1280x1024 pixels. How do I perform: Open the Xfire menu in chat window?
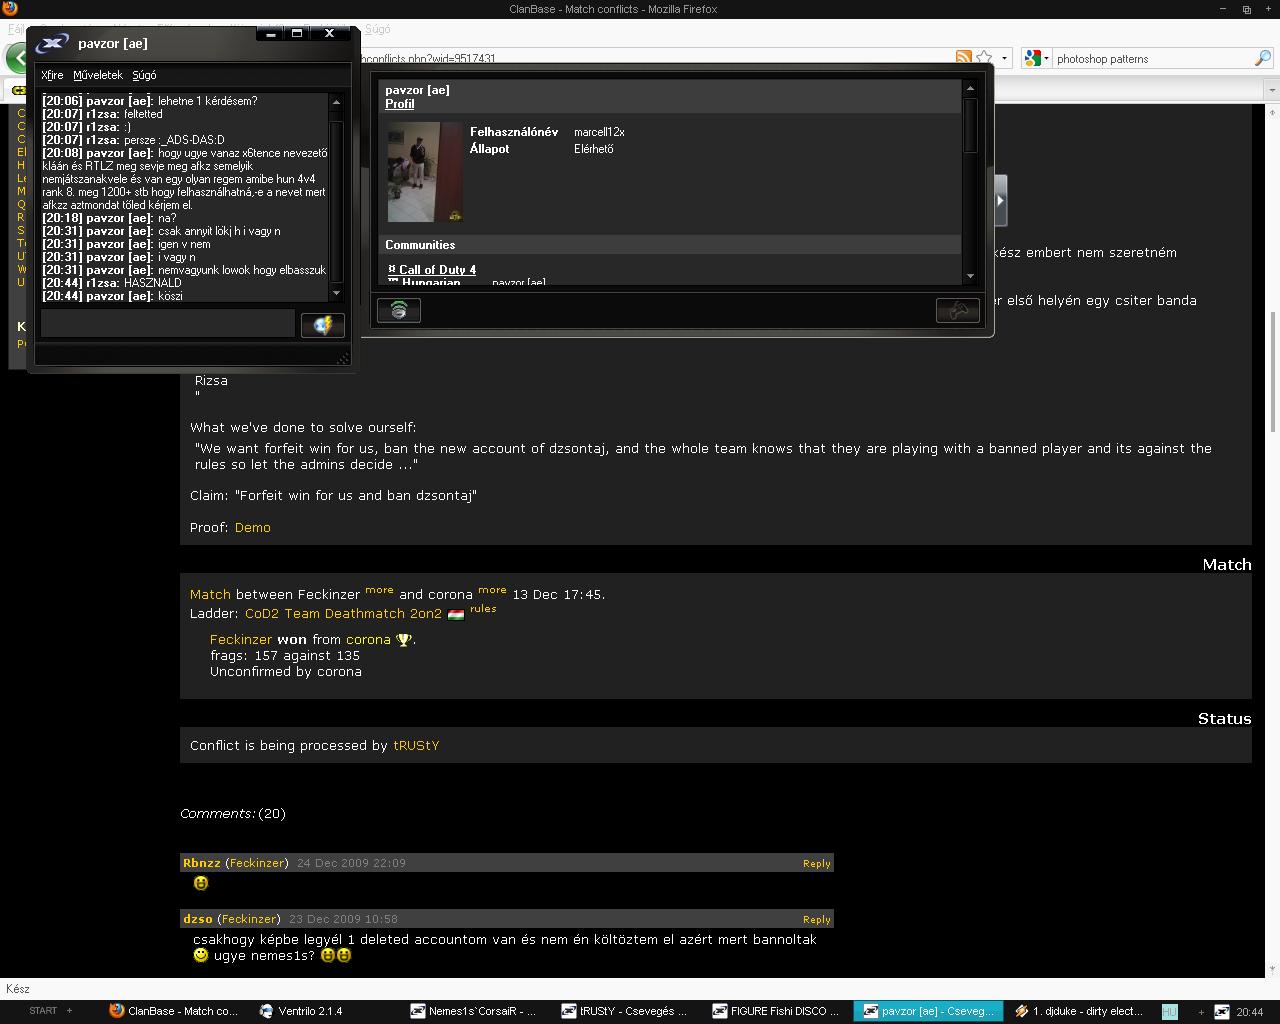[x=52, y=75]
